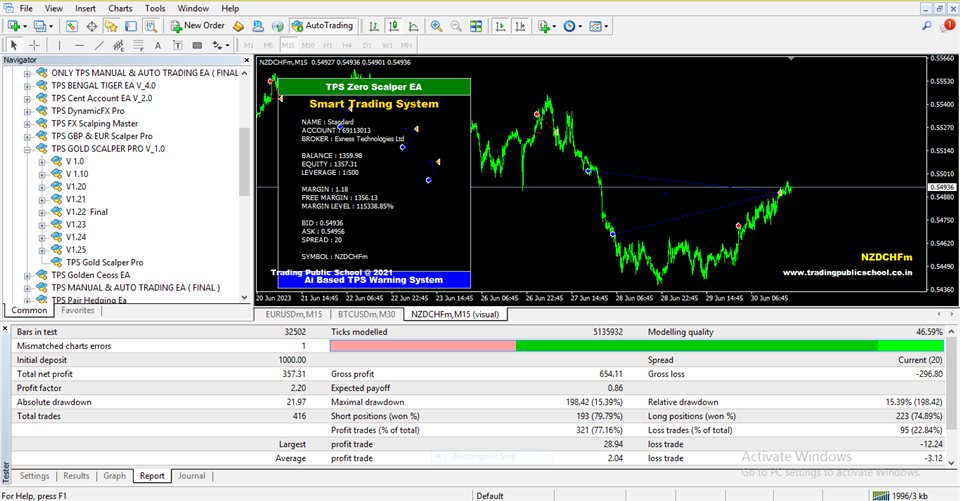Screen dimensions: 960x501
Task: Open the Tester Settings tab
Action: (34, 476)
